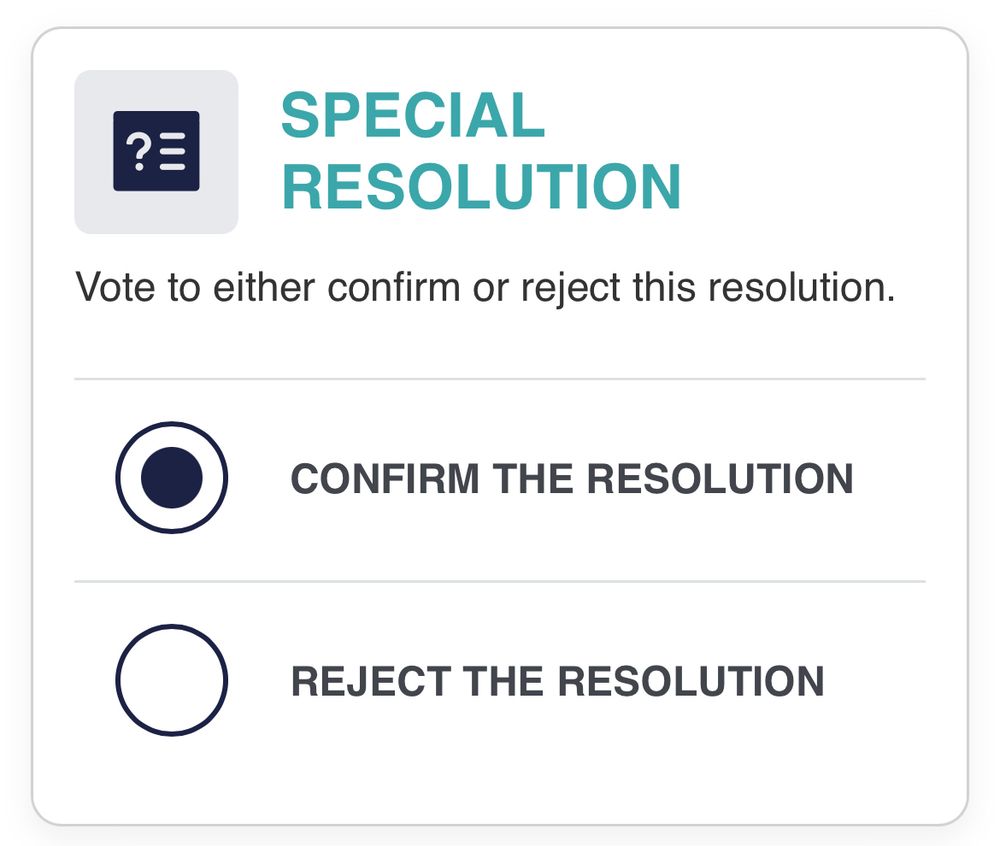Click the question mark inside the navy icon
This screenshot has height=846, width=1000.
click(x=138, y=152)
